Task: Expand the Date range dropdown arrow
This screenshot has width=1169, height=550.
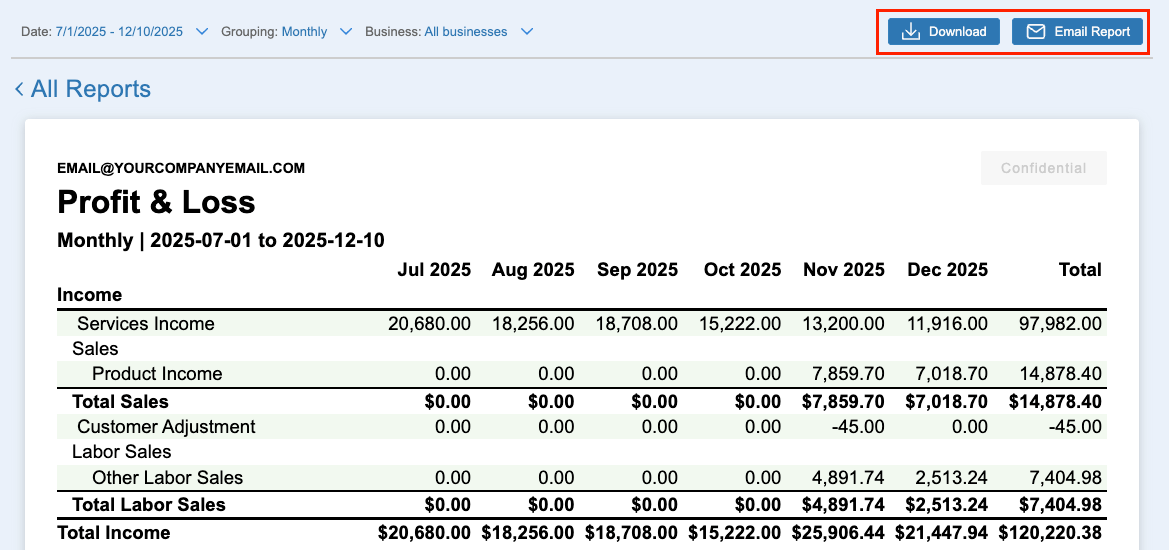Action: pos(202,32)
